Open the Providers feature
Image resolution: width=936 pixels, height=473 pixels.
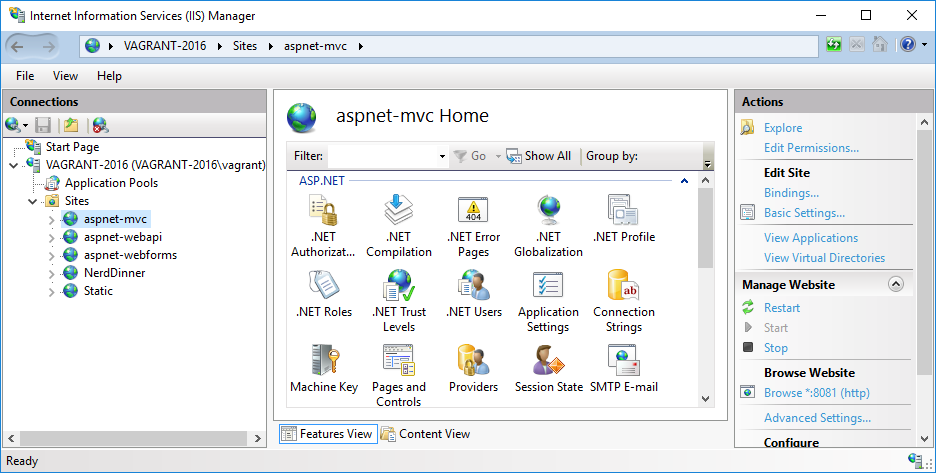[473, 369]
